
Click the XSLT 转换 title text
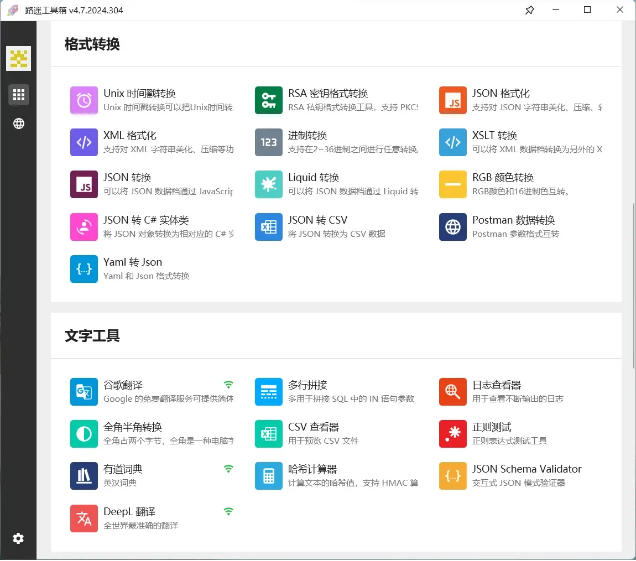494,135
